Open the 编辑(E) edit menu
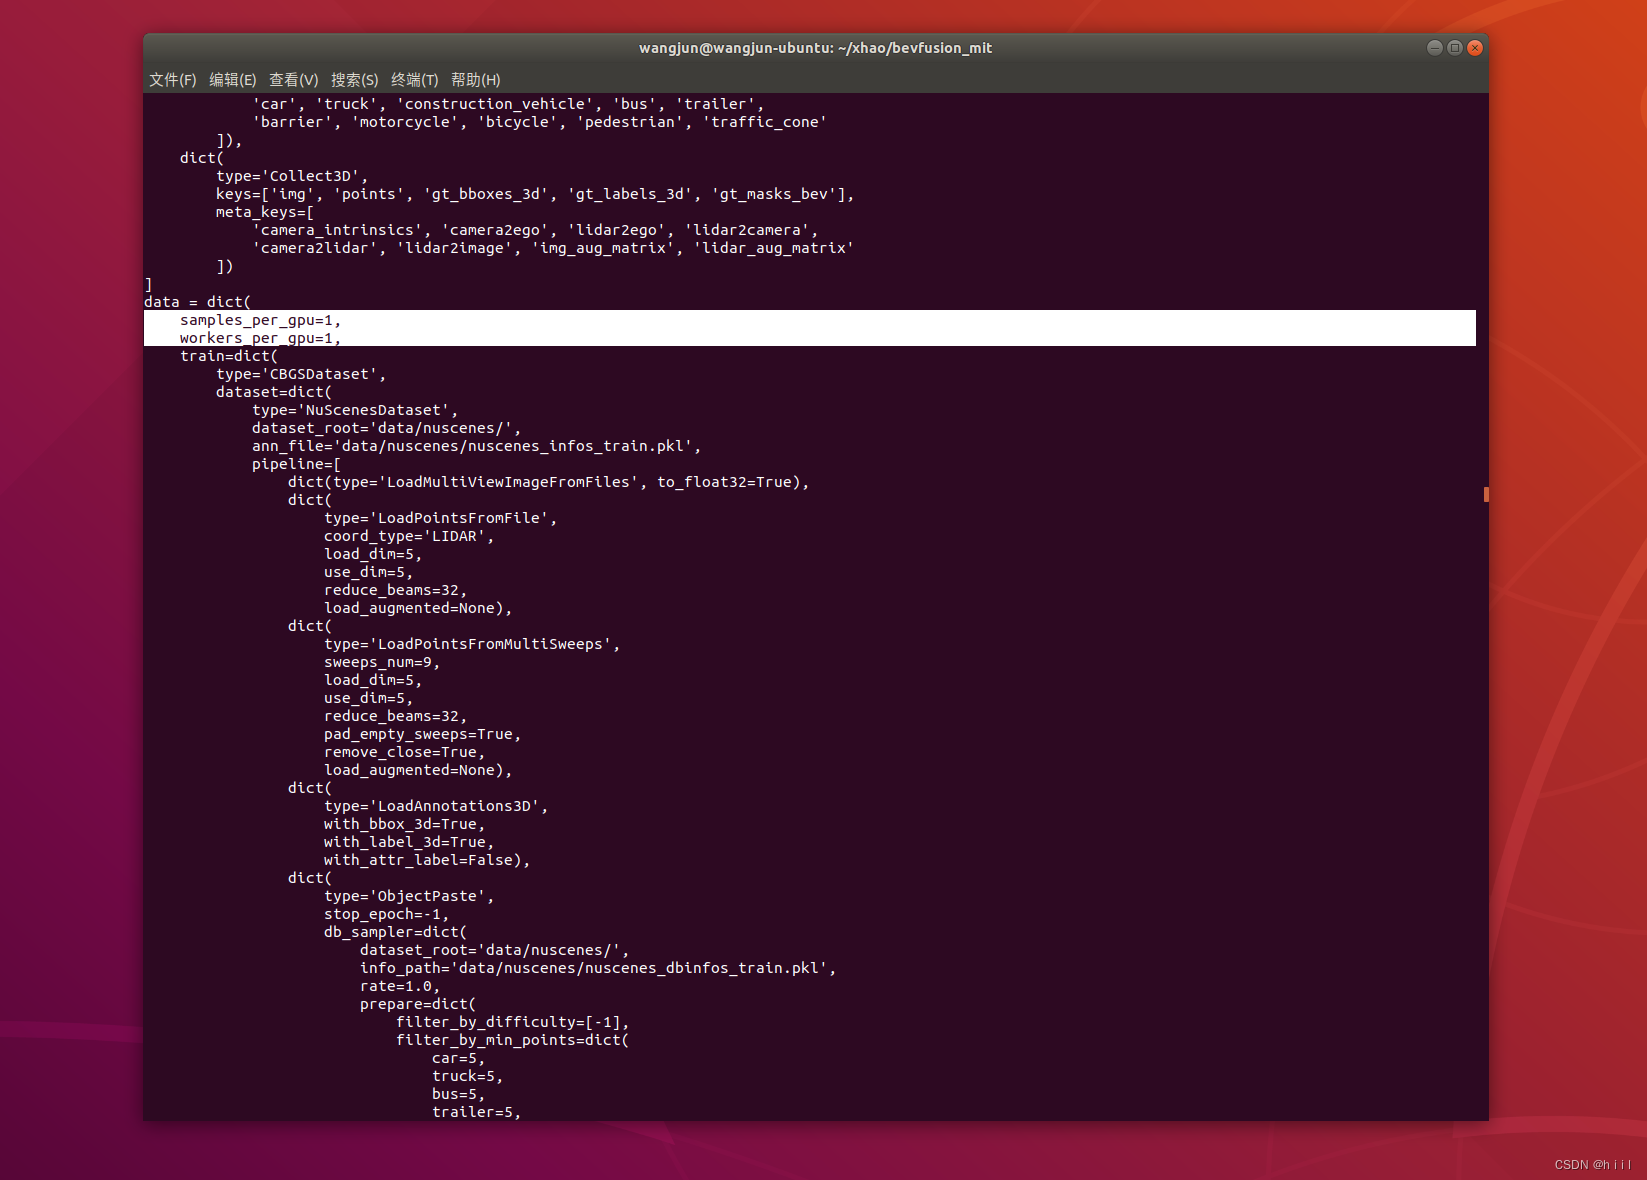 [233, 80]
